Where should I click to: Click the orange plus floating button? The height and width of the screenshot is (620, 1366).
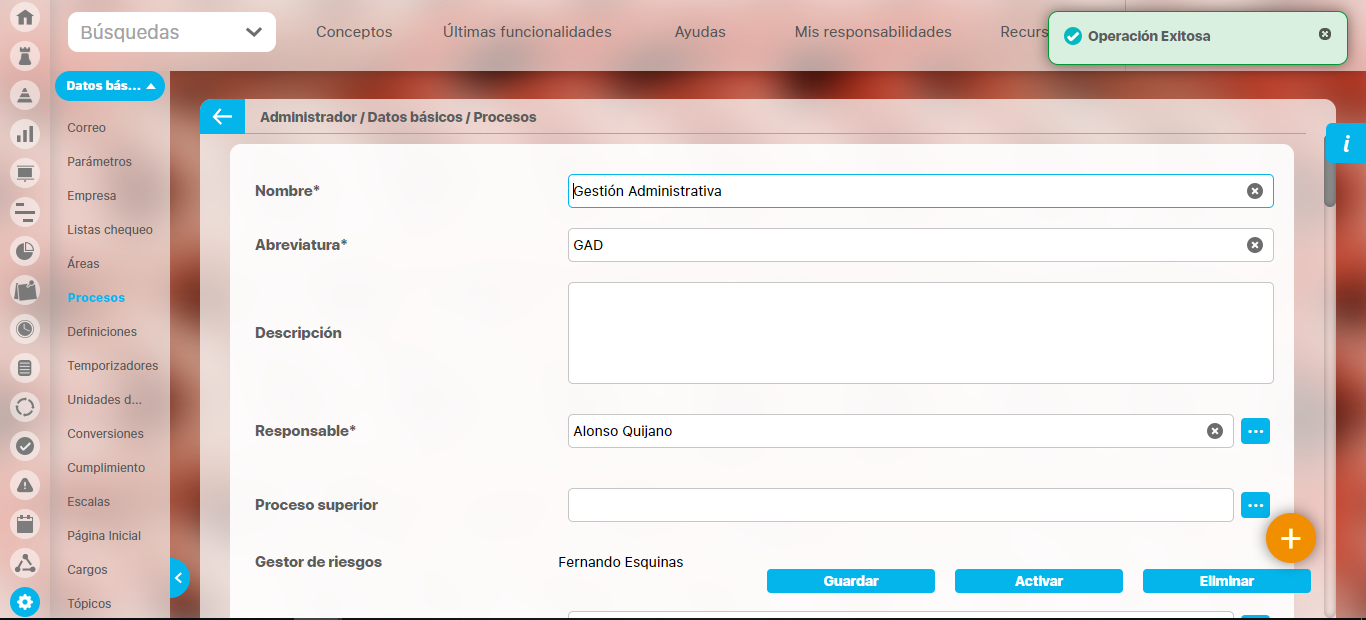[x=1291, y=539]
